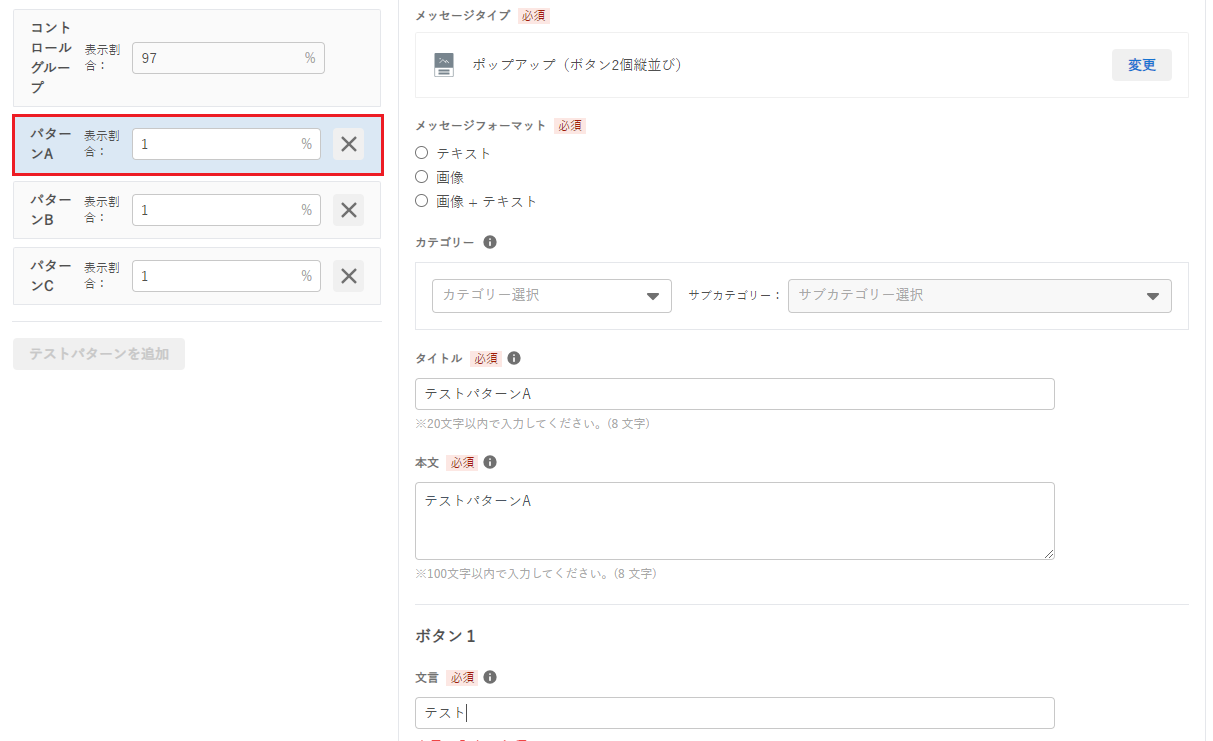Click the info icon next to カテゴリー
The height and width of the screenshot is (741, 1213).
pyautogui.click(x=490, y=242)
